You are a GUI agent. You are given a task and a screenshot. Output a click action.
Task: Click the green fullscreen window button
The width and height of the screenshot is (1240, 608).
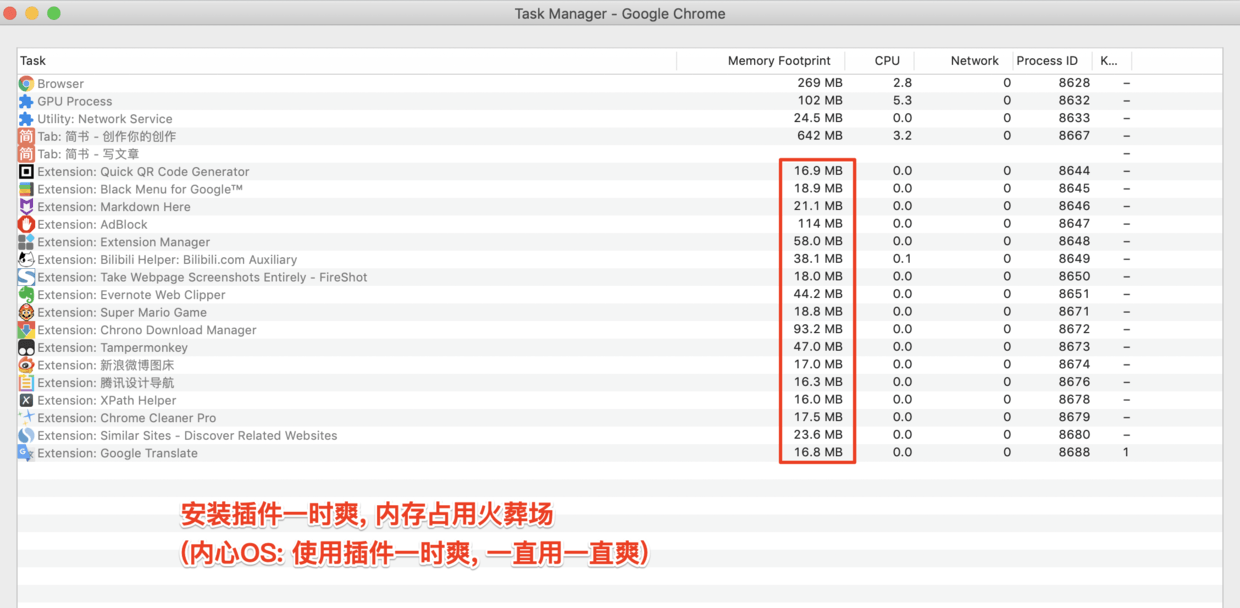coord(54,13)
